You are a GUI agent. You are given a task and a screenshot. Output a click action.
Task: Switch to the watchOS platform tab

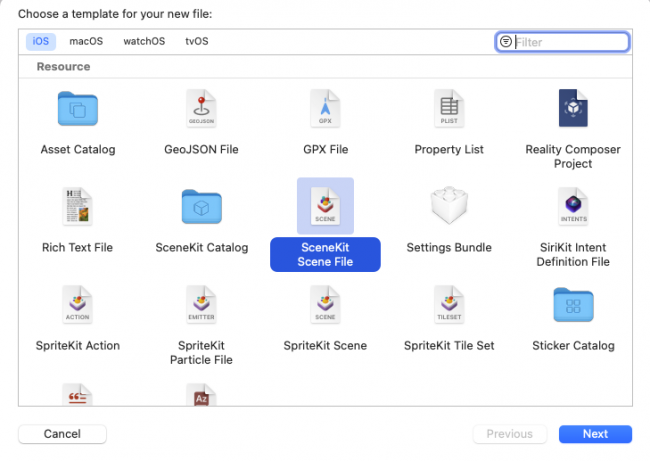pos(144,41)
